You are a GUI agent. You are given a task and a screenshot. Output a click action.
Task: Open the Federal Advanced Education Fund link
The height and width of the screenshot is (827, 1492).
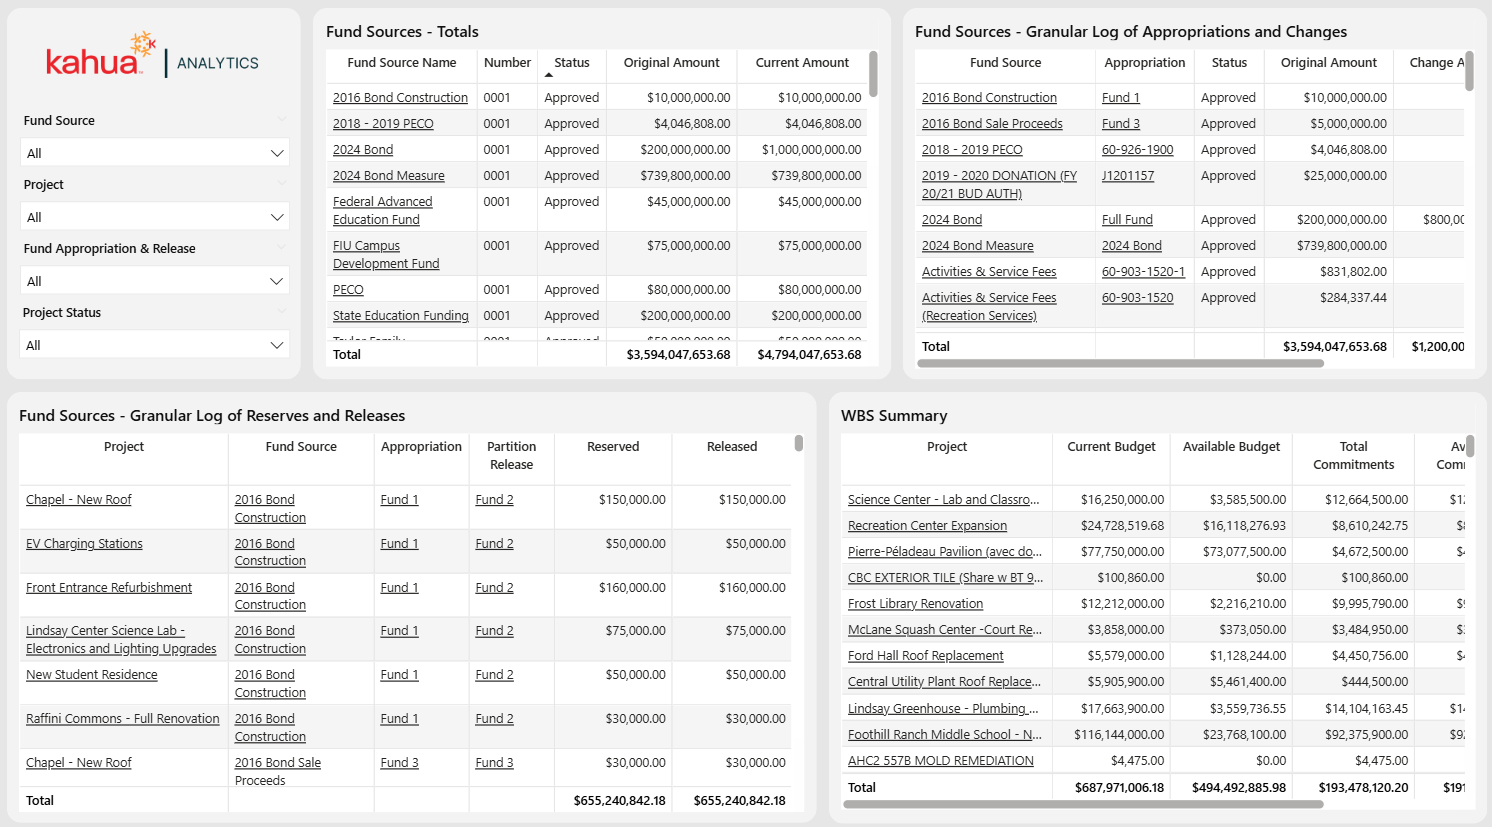tap(382, 210)
